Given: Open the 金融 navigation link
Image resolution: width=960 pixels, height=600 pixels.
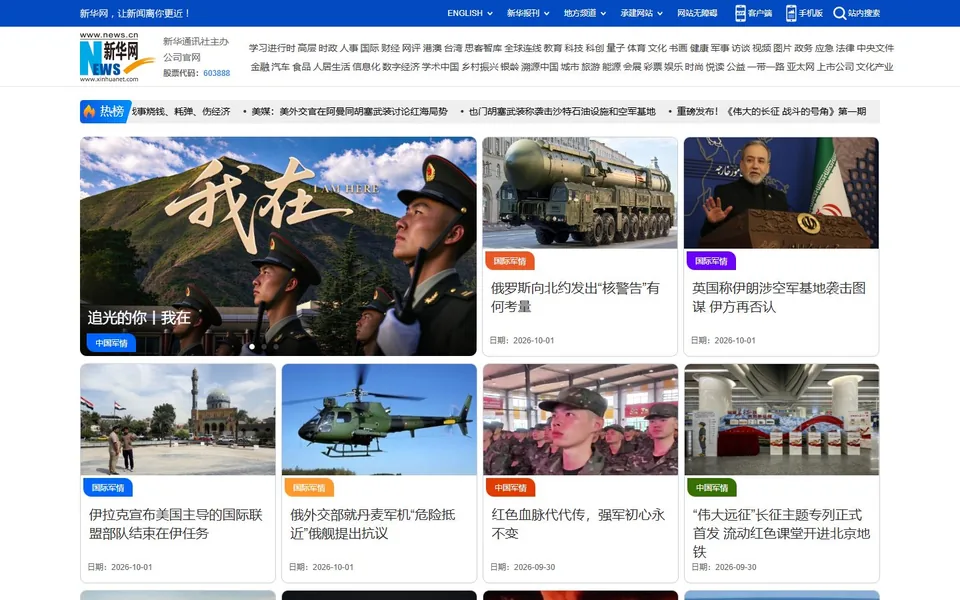Looking at the screenshot, I should coord(260,67).
